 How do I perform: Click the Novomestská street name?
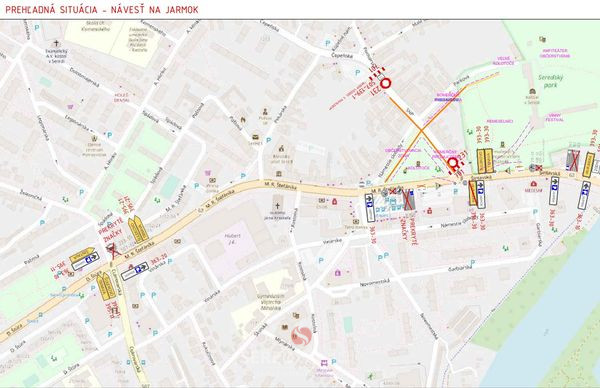pyautogui.click(x=375, y=283)
